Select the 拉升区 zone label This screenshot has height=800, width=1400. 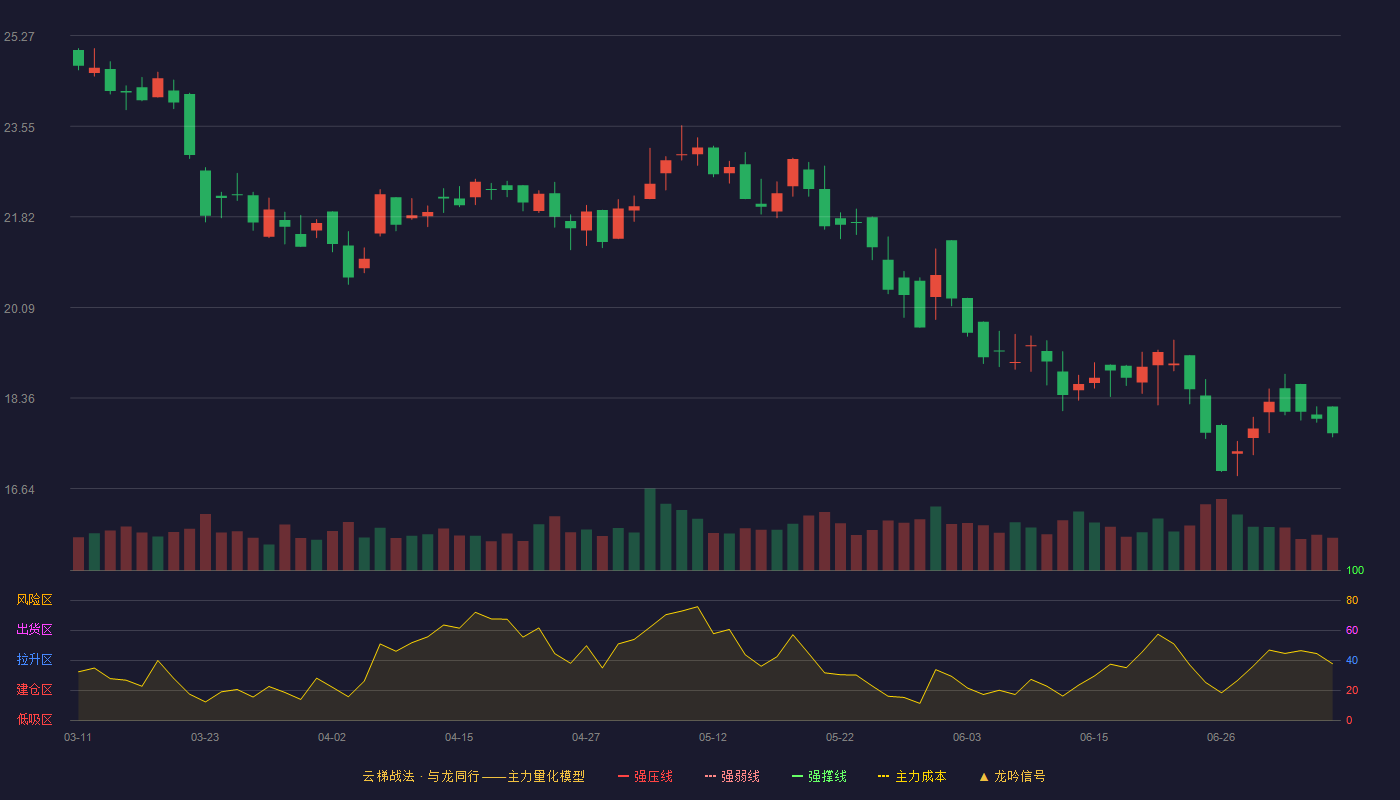click(x=34, y=660)
